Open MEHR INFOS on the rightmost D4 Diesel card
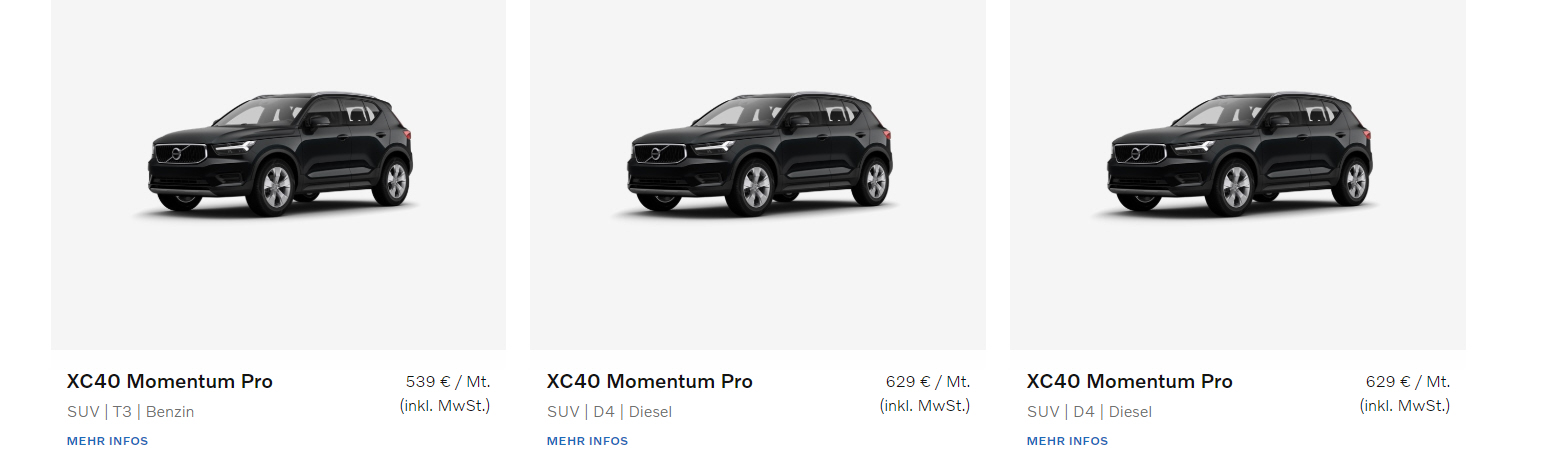The width and height of the screenshot is (1542, 466). [1067, 441]
